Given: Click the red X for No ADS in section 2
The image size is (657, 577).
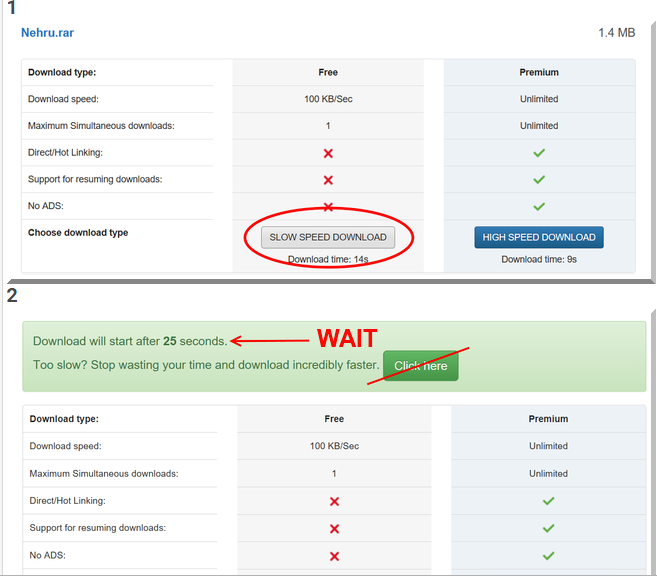Looking at the screenshot, I should pyautogui.click(x=334, y=556).
